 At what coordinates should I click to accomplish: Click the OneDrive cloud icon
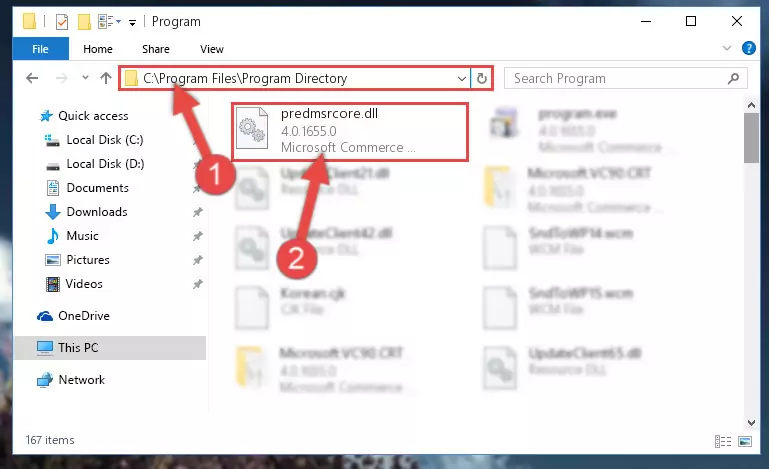tap(45, 316)
